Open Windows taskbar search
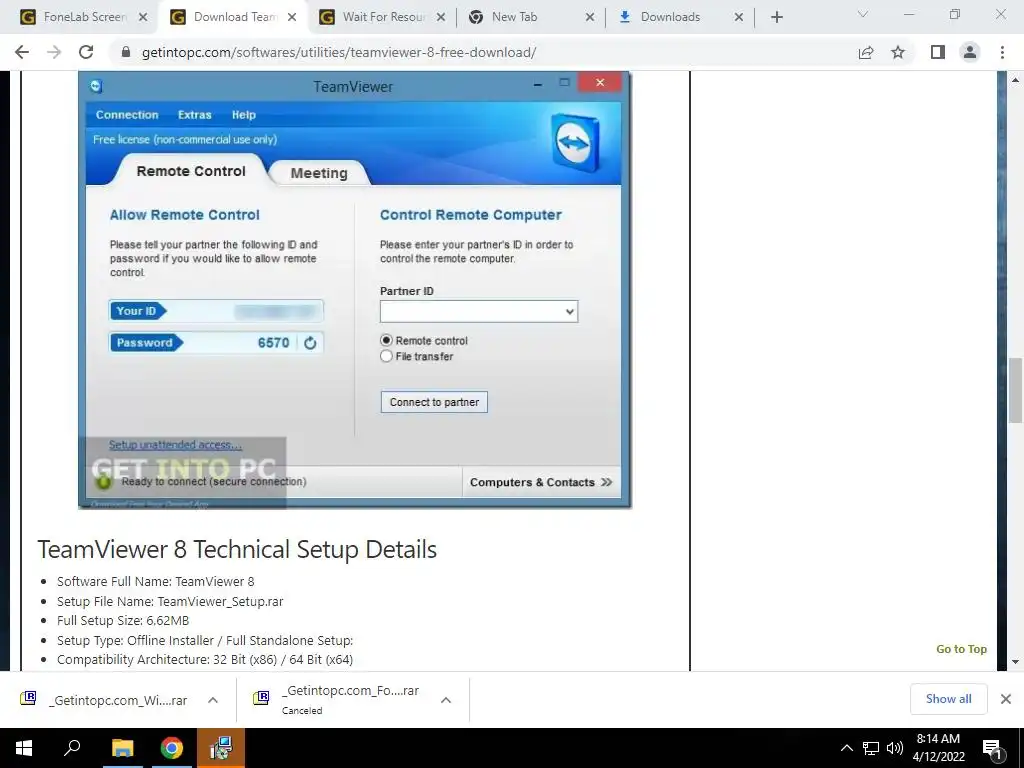The image size is (1024, 768). [x=72, y=748]
